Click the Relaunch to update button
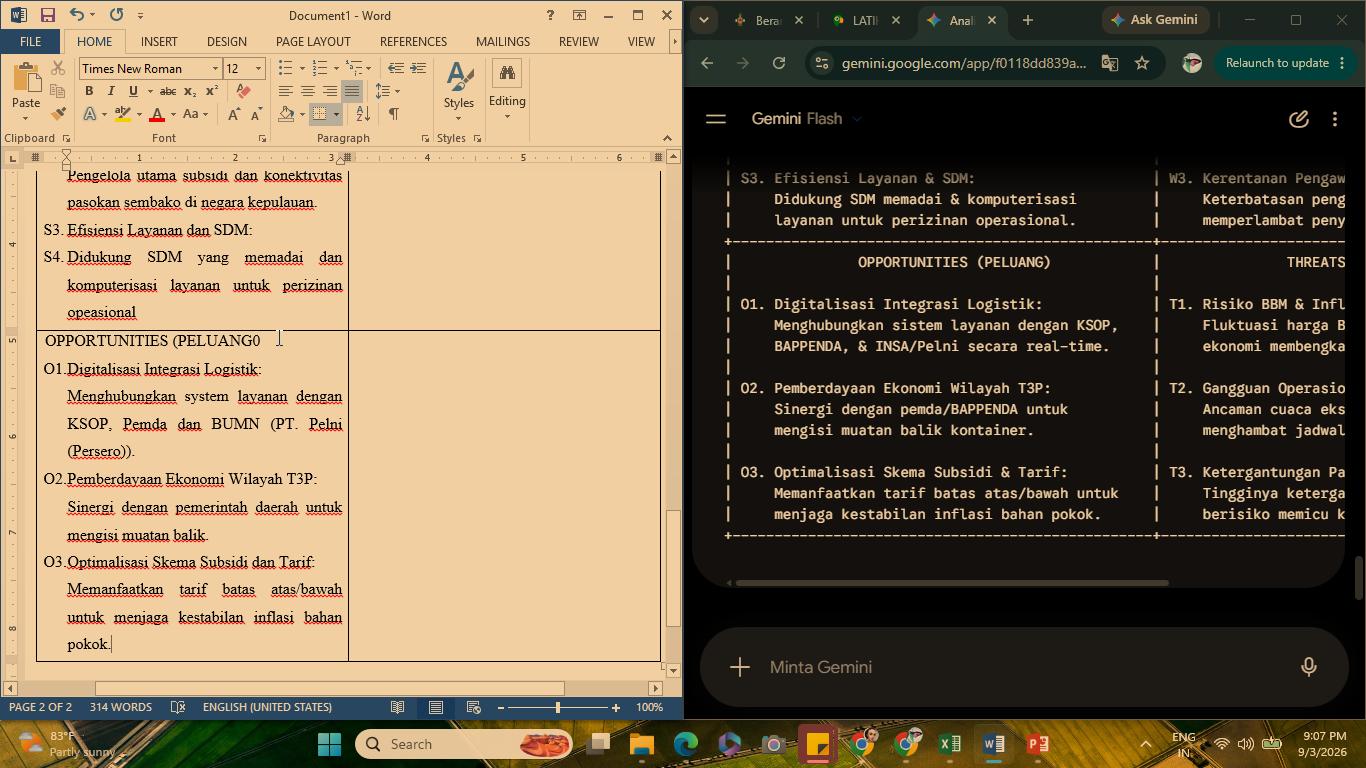 [1277, 63]
